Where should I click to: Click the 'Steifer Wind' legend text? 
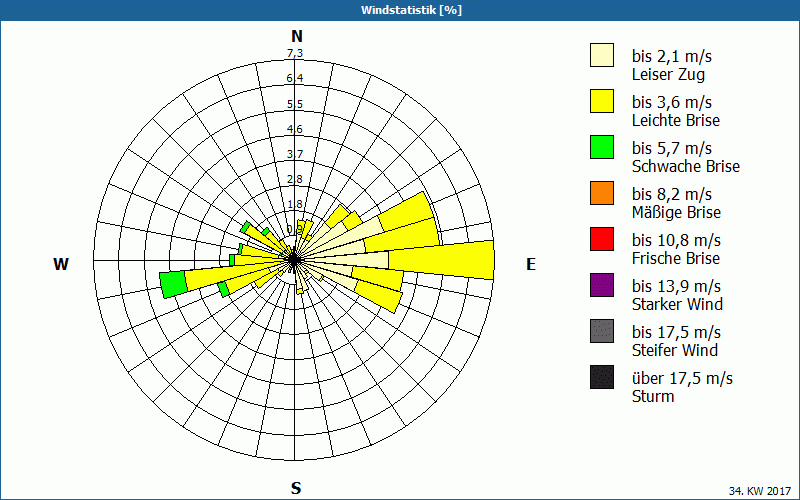674,350
